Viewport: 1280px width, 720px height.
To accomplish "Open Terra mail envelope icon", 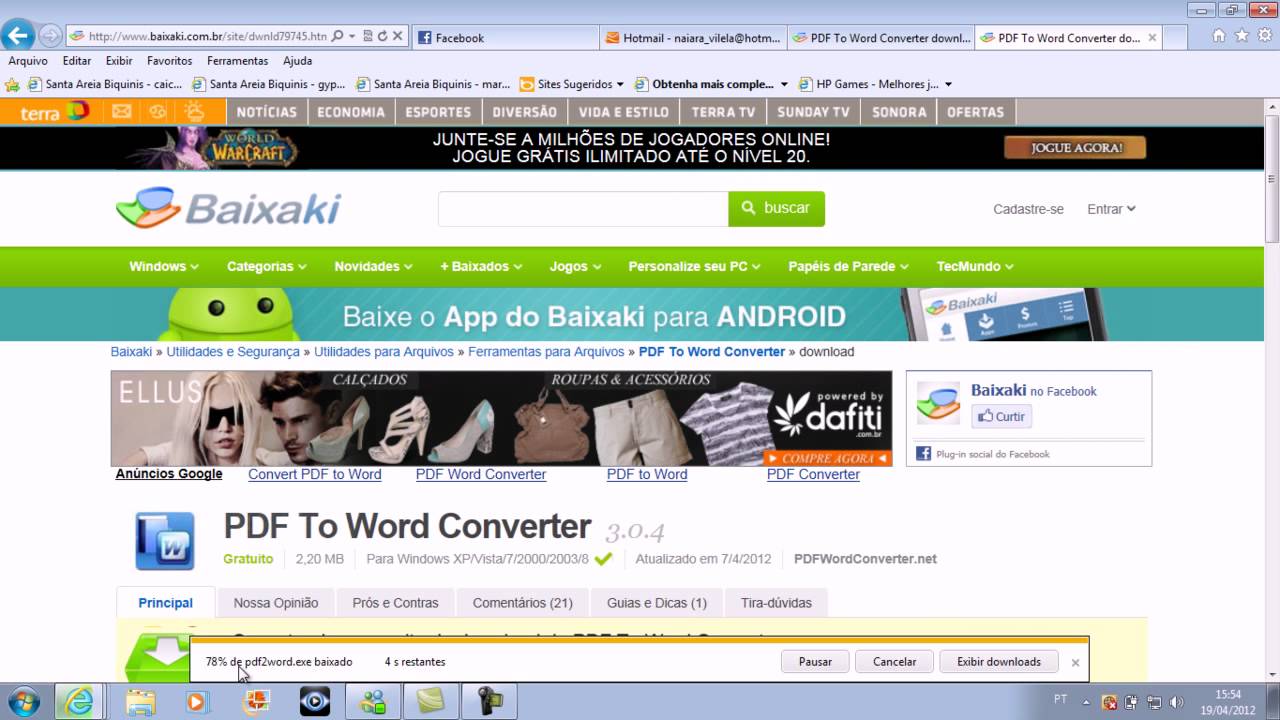I will pos(122,111).
